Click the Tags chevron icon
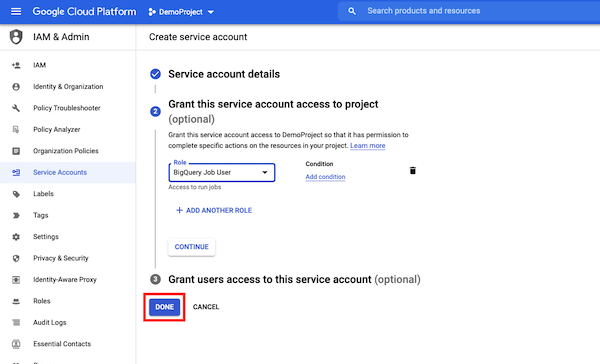 click(x=16, y=215)
